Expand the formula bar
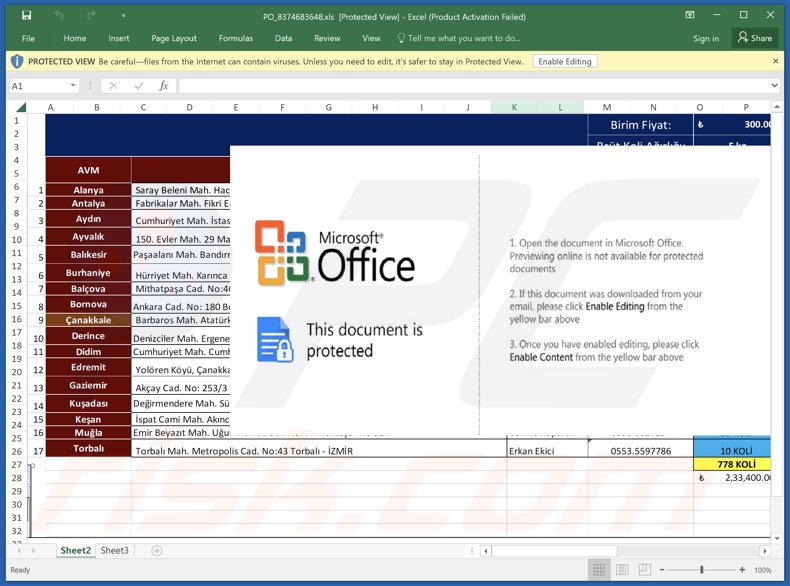 click(775, 86)
